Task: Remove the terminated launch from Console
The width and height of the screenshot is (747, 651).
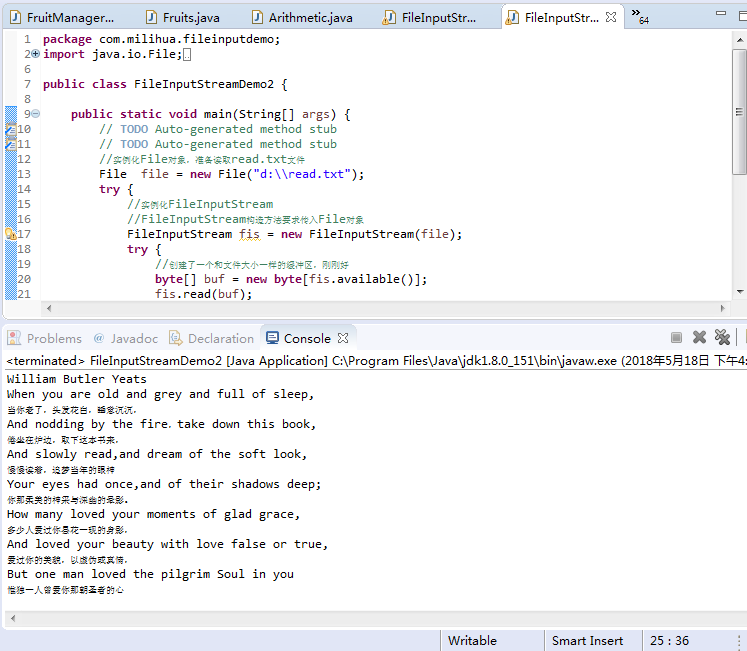Action: (699, 337)
